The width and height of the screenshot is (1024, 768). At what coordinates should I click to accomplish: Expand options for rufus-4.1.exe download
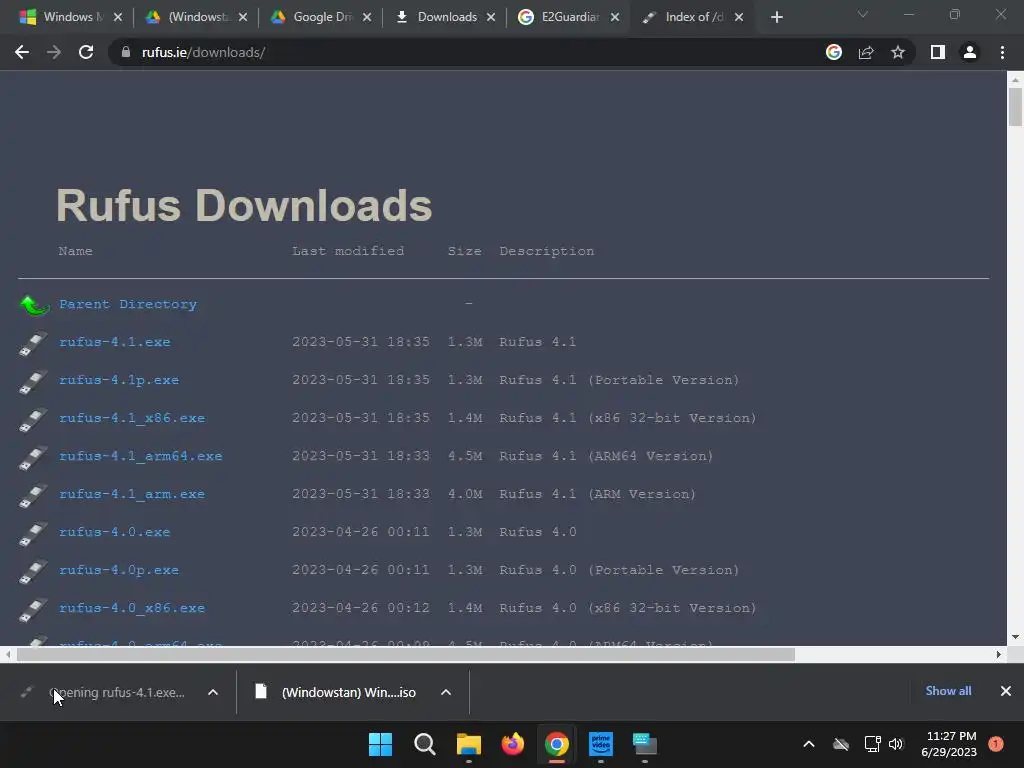pos(213,692)
